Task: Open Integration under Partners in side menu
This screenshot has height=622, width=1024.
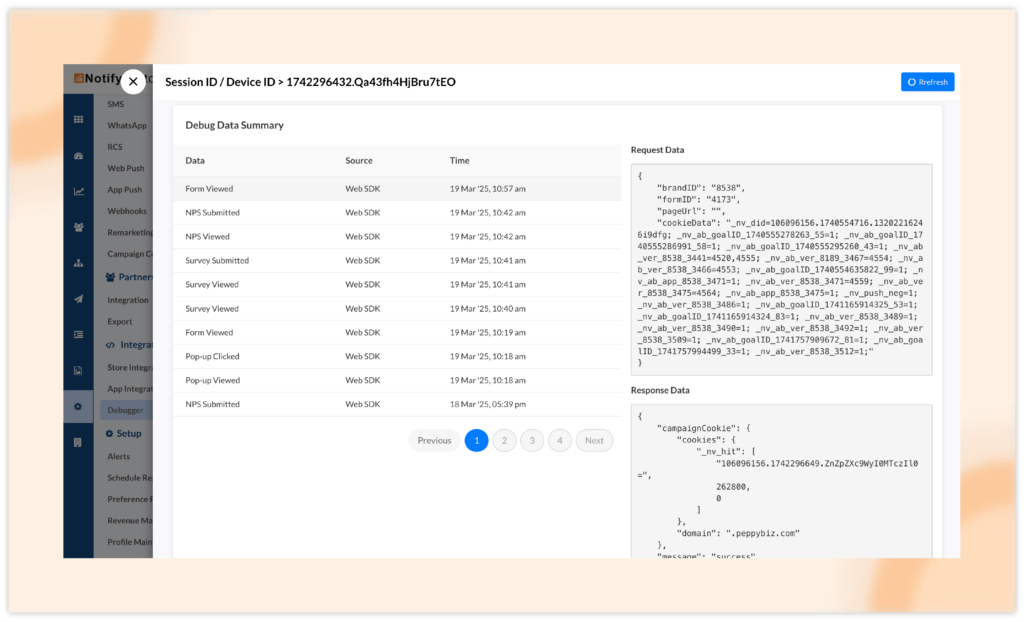Action: tap(128, 300)
